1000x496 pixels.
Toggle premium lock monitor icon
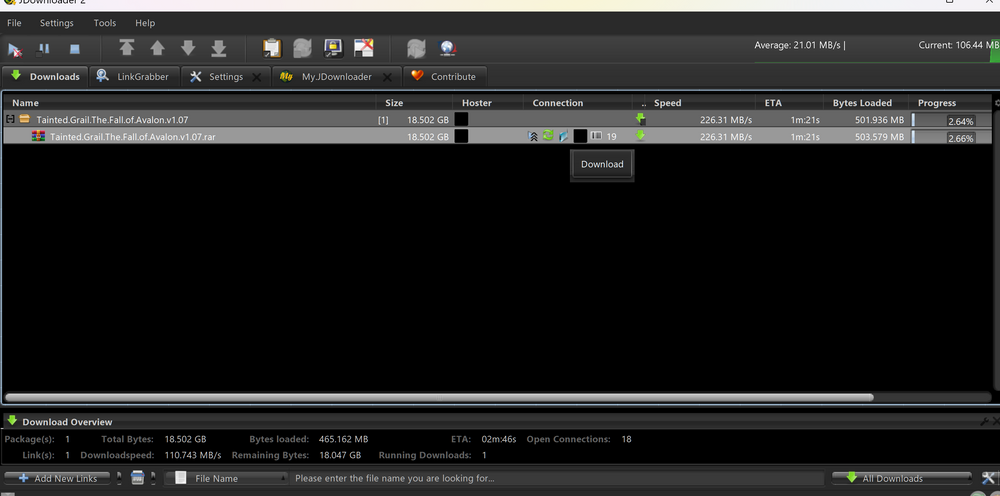point(333,48)
